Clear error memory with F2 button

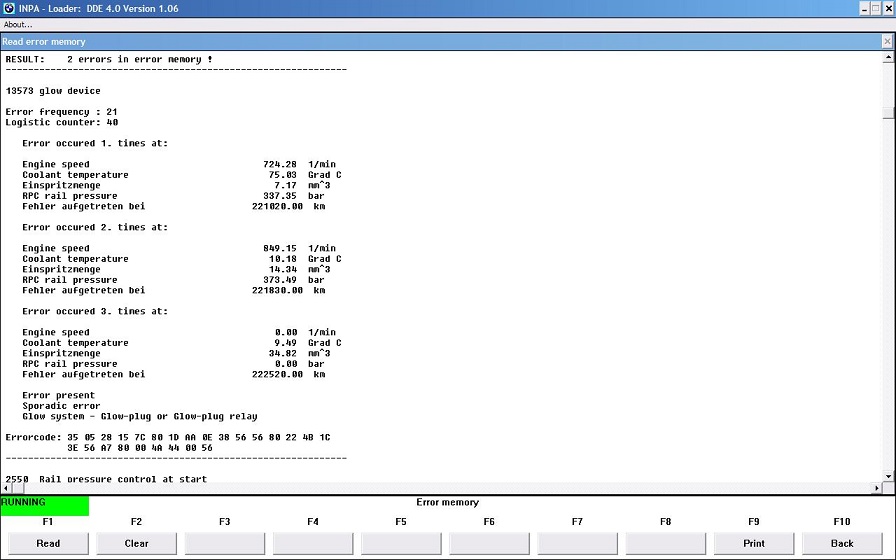coord(136,543)
